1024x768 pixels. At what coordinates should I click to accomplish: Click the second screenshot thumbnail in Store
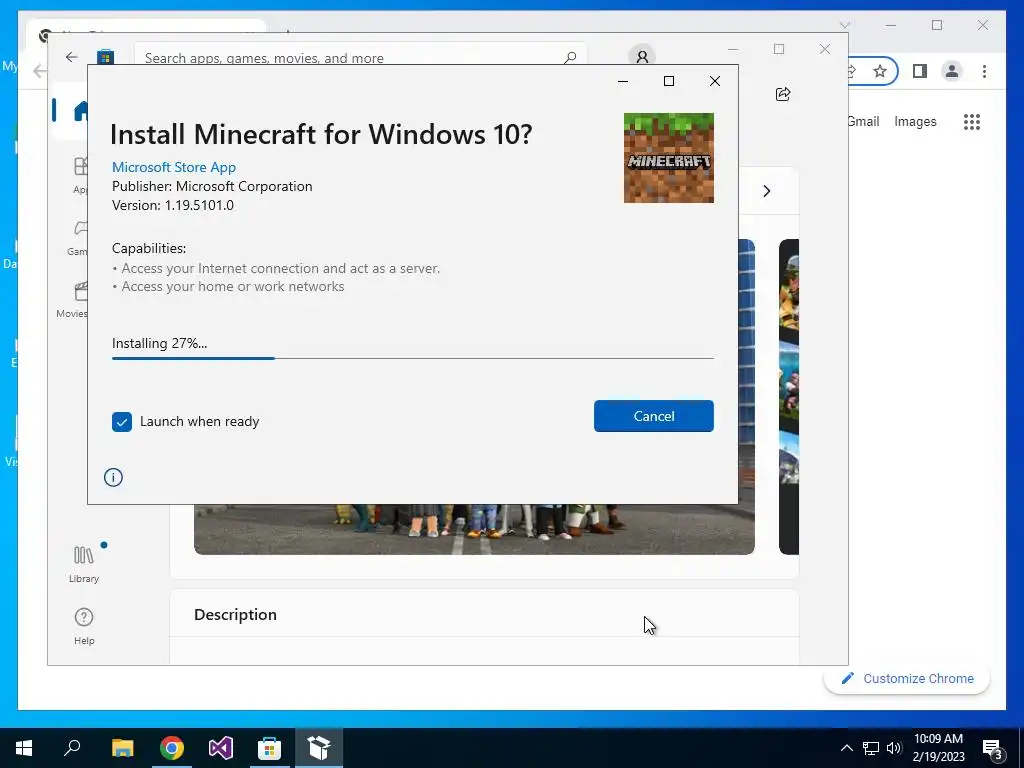[x=789, y=397]
